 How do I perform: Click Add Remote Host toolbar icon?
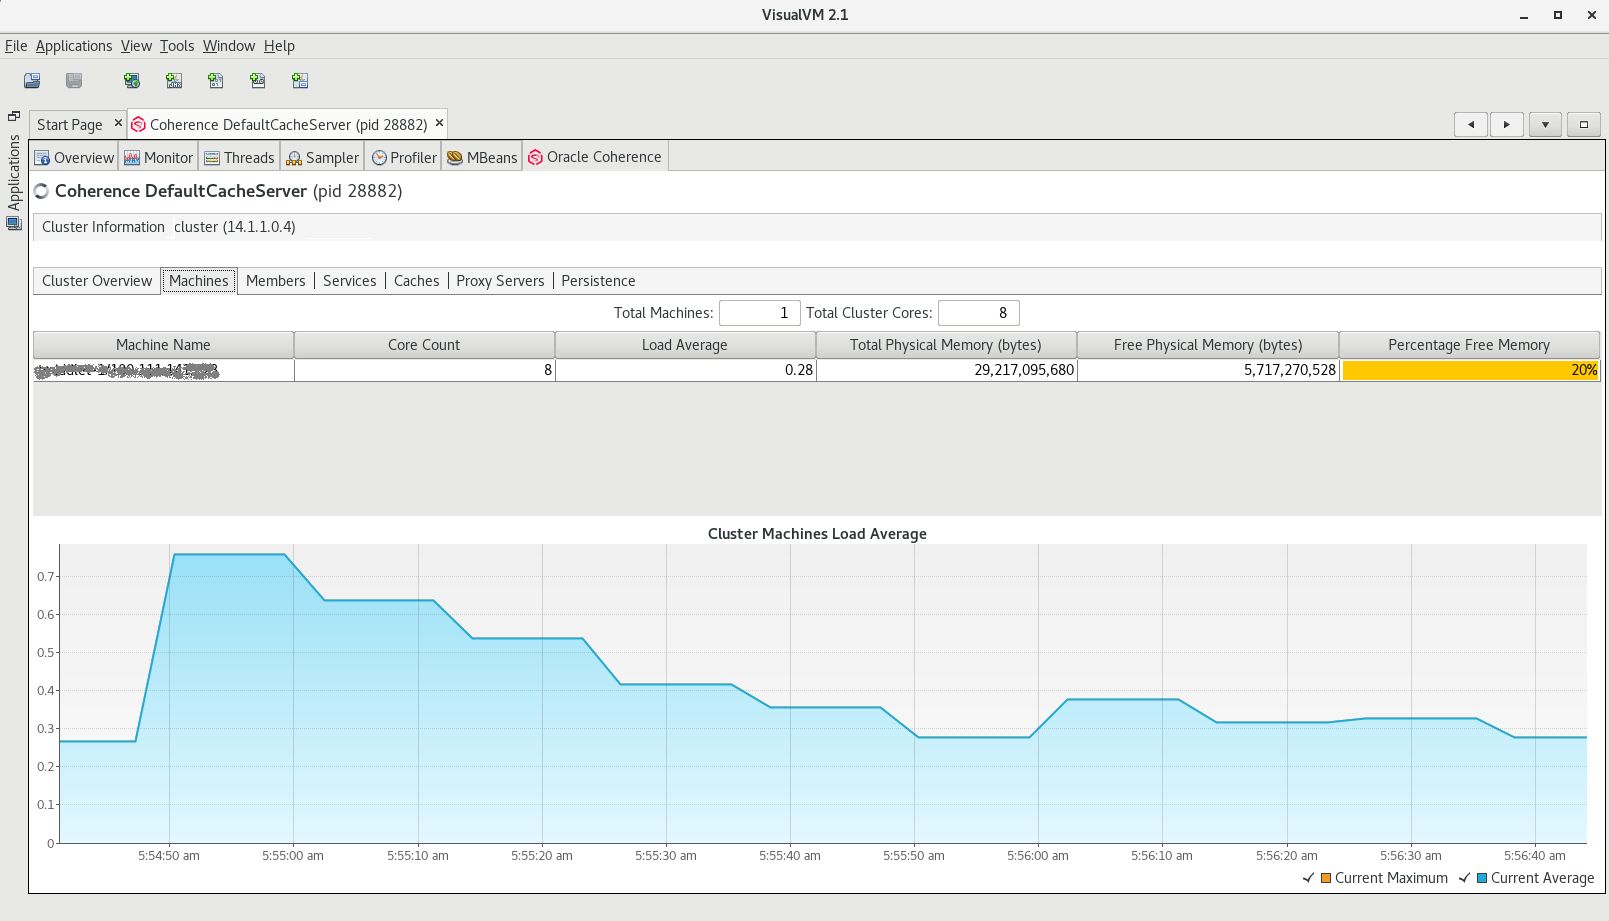point(132,81)
